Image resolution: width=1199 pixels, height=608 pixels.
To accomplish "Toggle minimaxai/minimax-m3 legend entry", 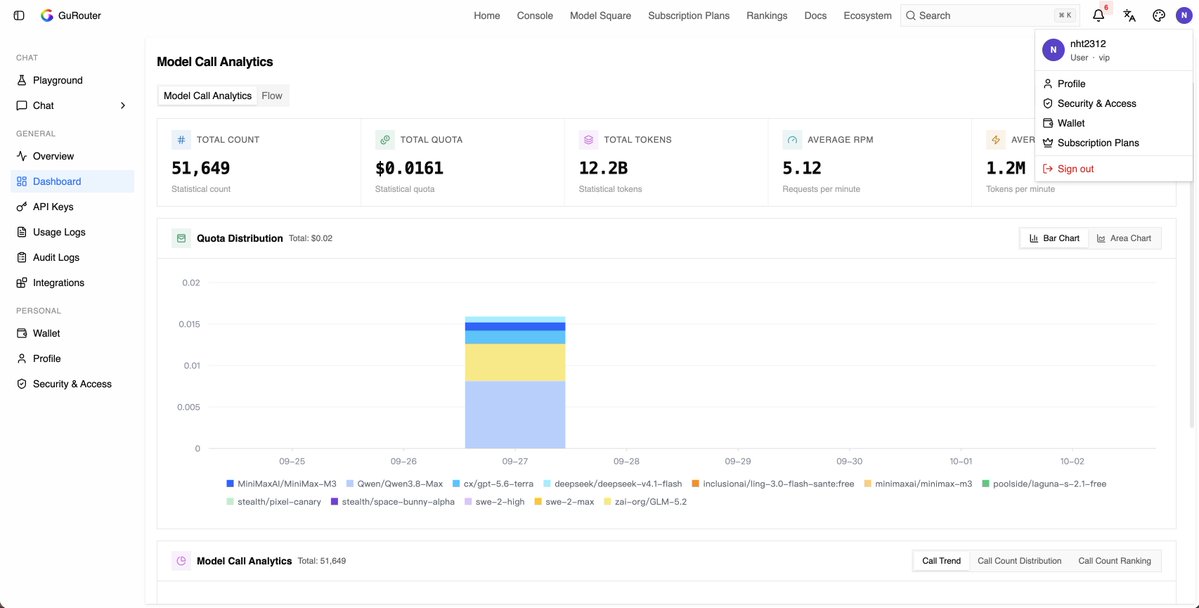I will (x=918, y=484).
